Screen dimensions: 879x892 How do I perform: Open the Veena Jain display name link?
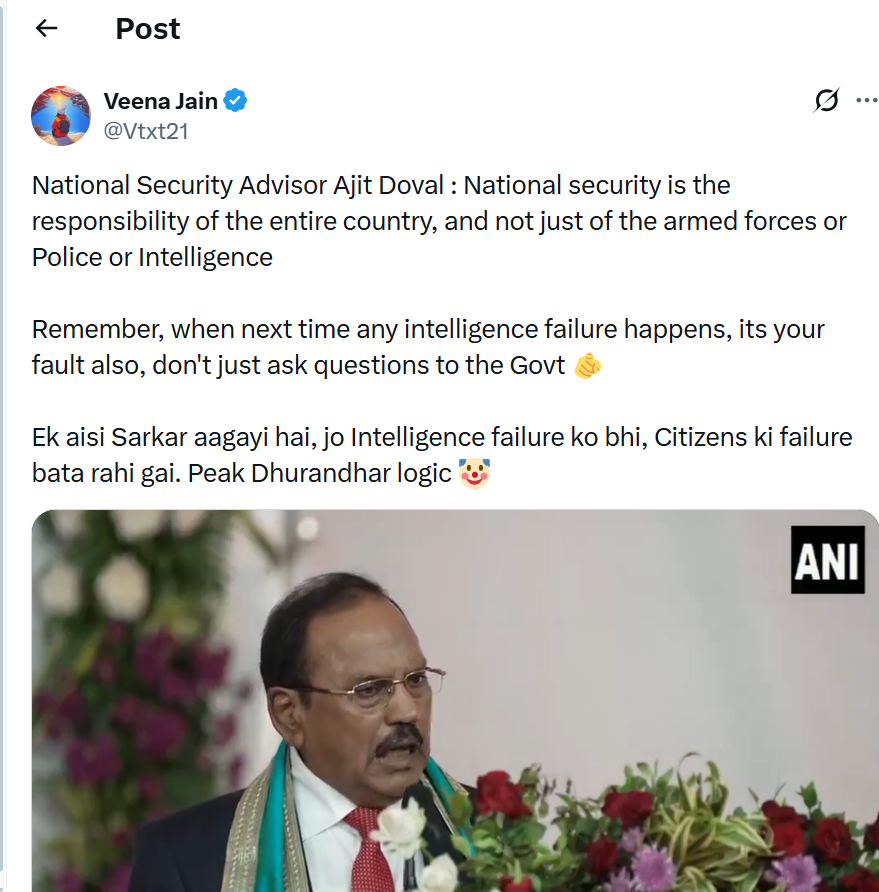[161, 101]
